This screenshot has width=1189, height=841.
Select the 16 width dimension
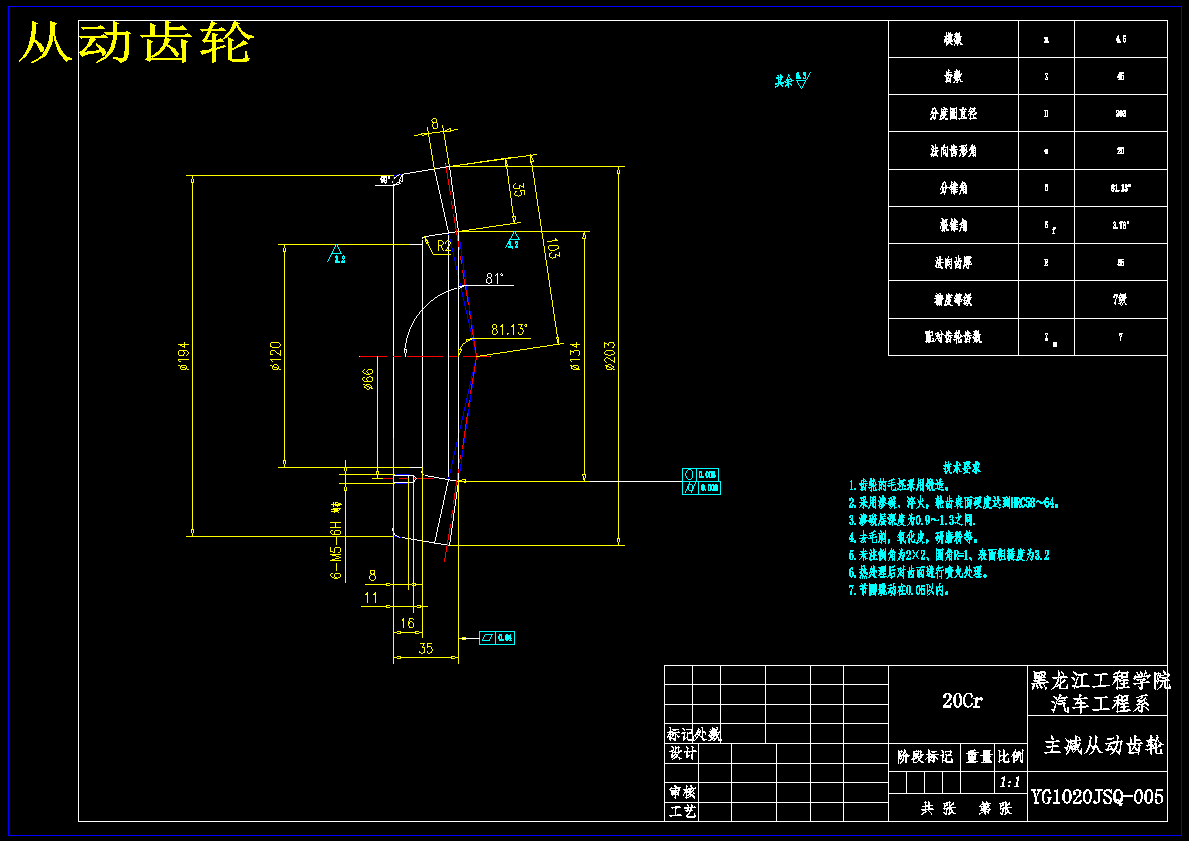(407, 623)
